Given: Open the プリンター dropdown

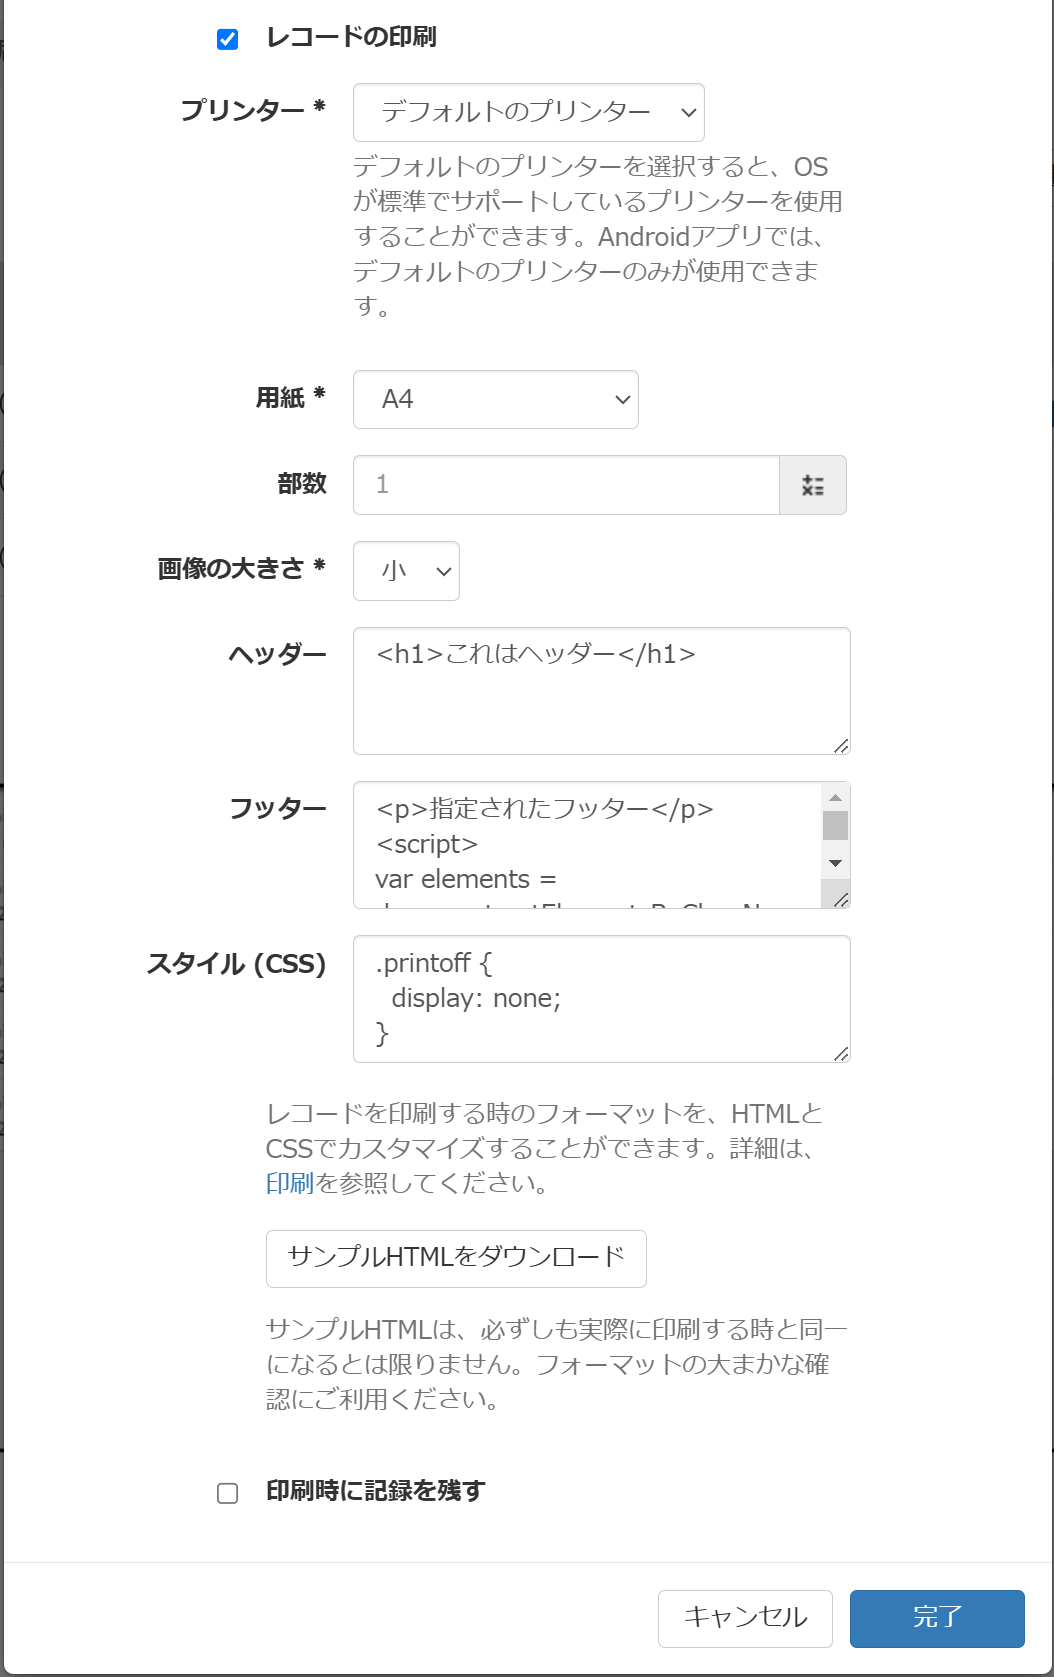Looking at the screenshot, I should (x=529, y=112).
